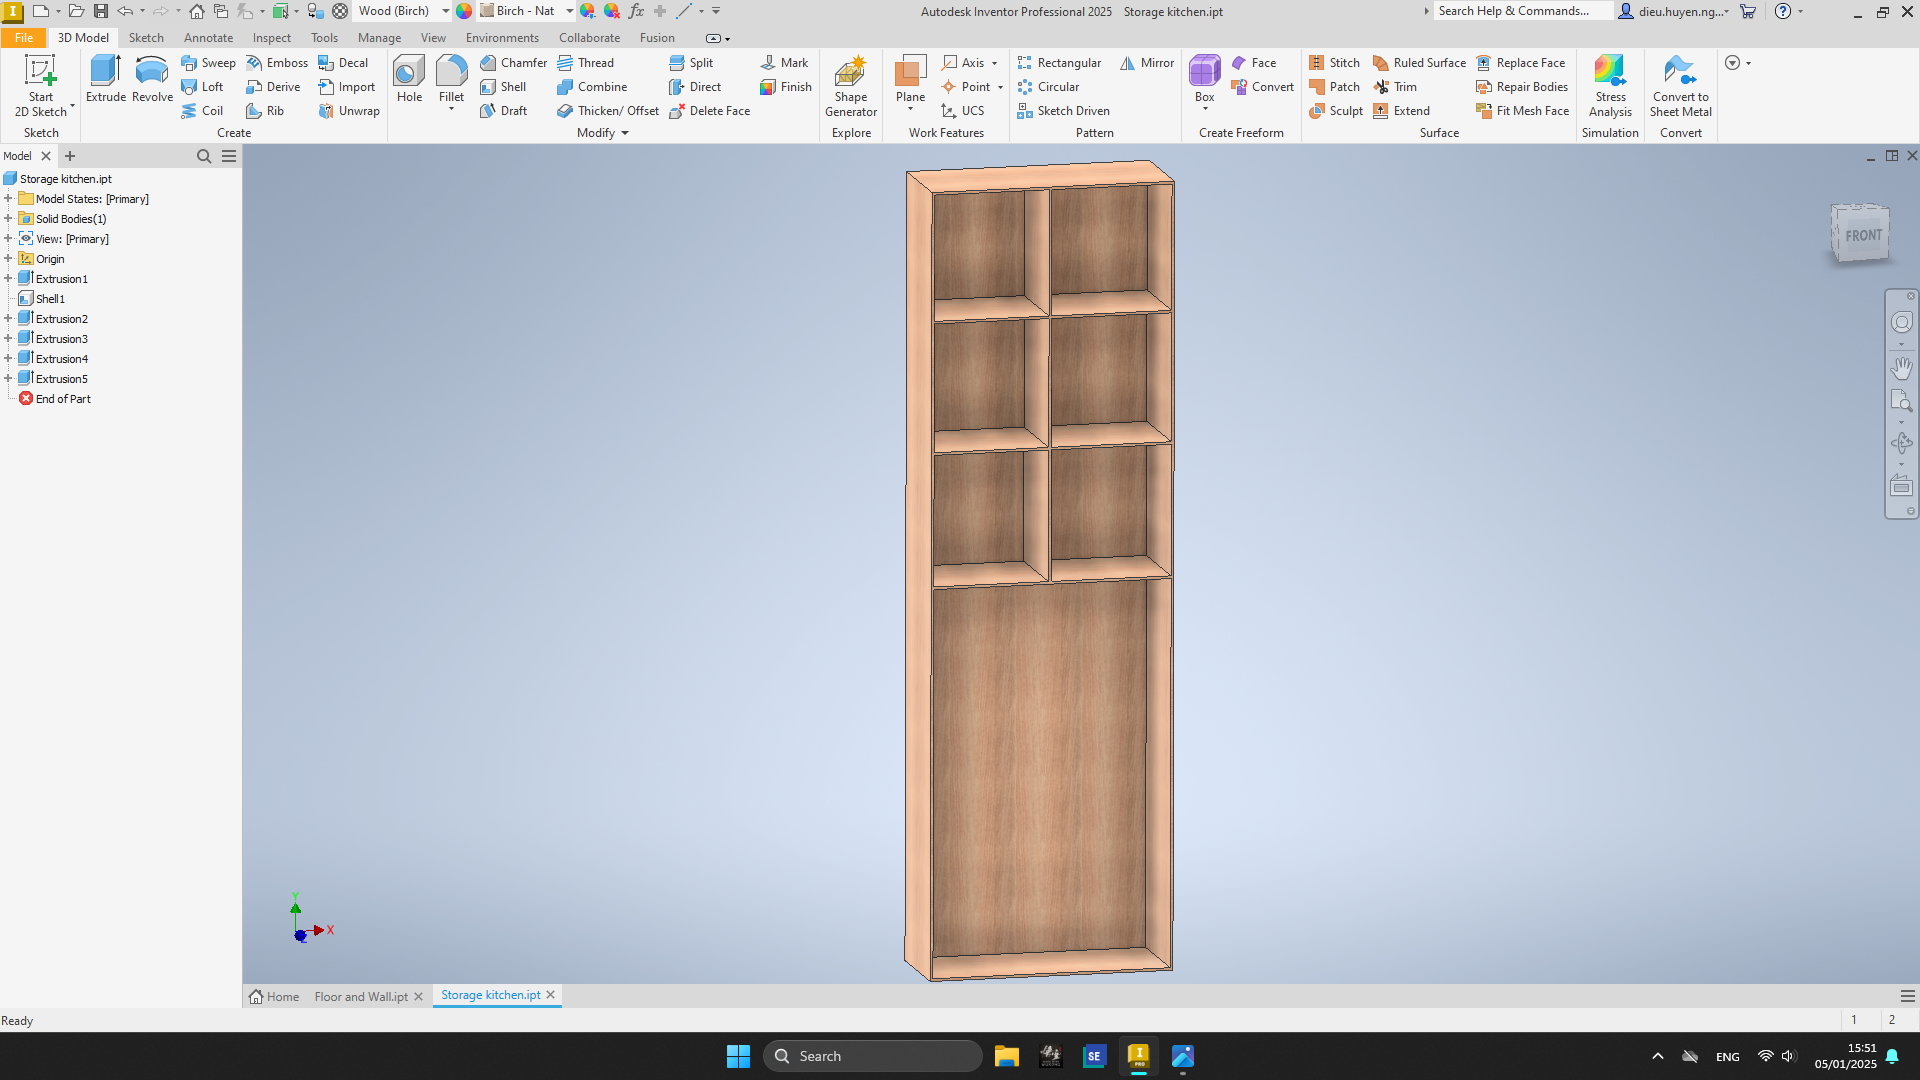
Task: Select the Patch surface tool
Action: click(1334, 86)
